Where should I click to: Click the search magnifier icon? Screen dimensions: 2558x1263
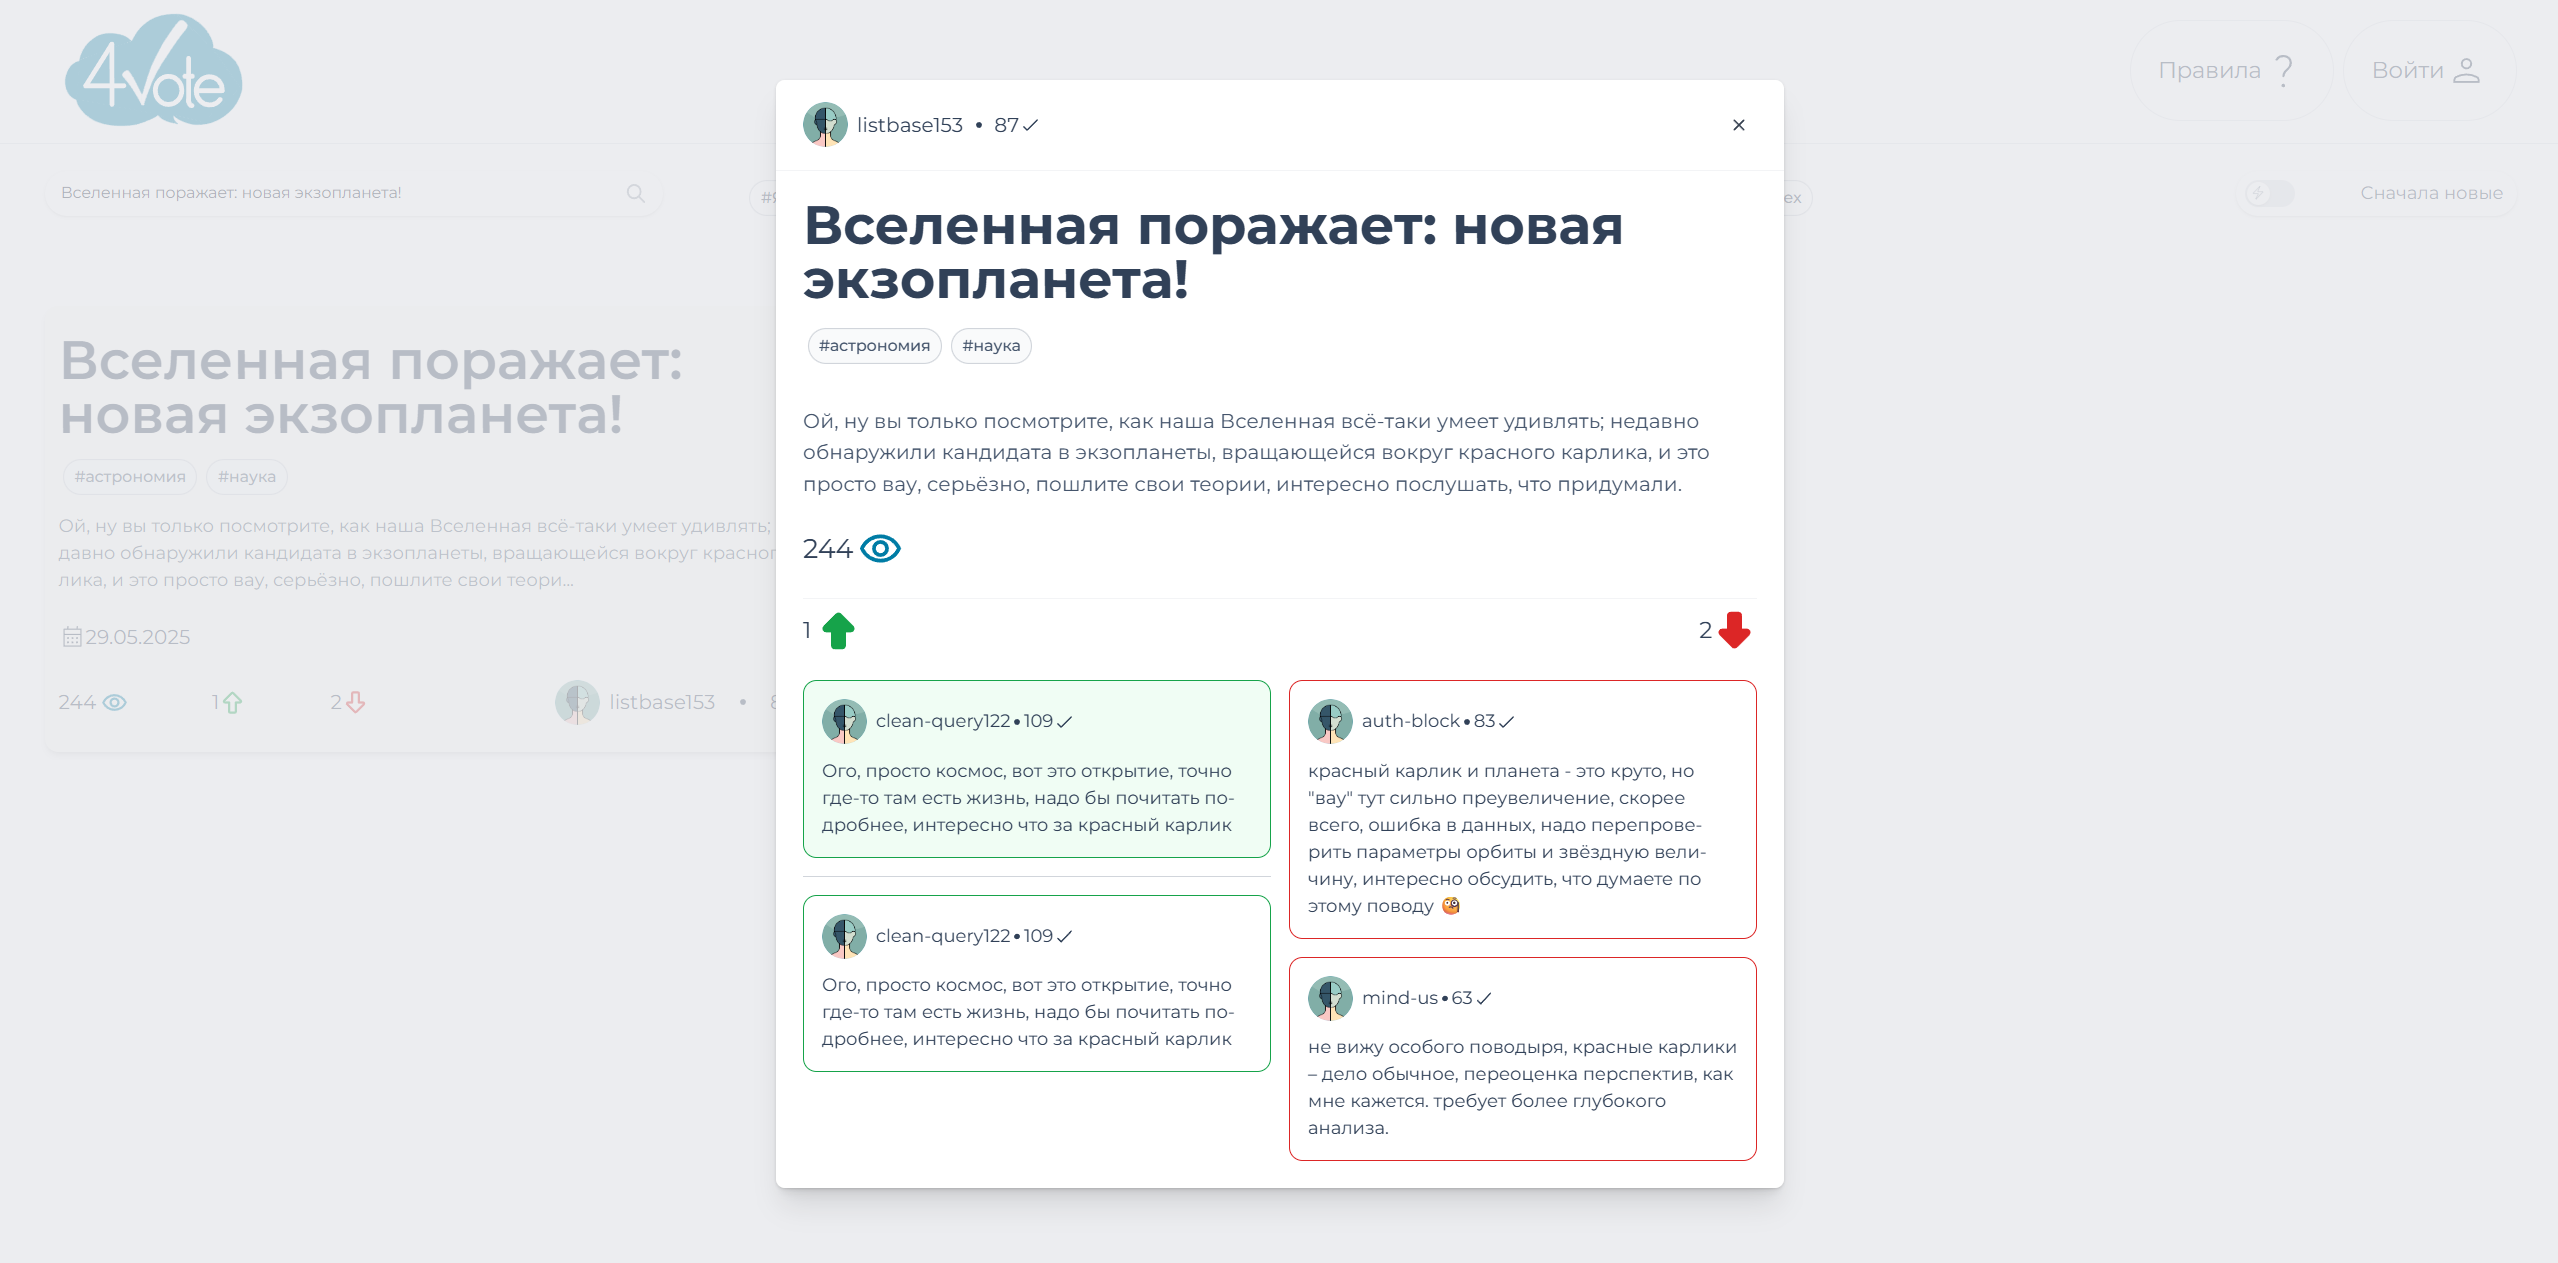click(636, 193)
